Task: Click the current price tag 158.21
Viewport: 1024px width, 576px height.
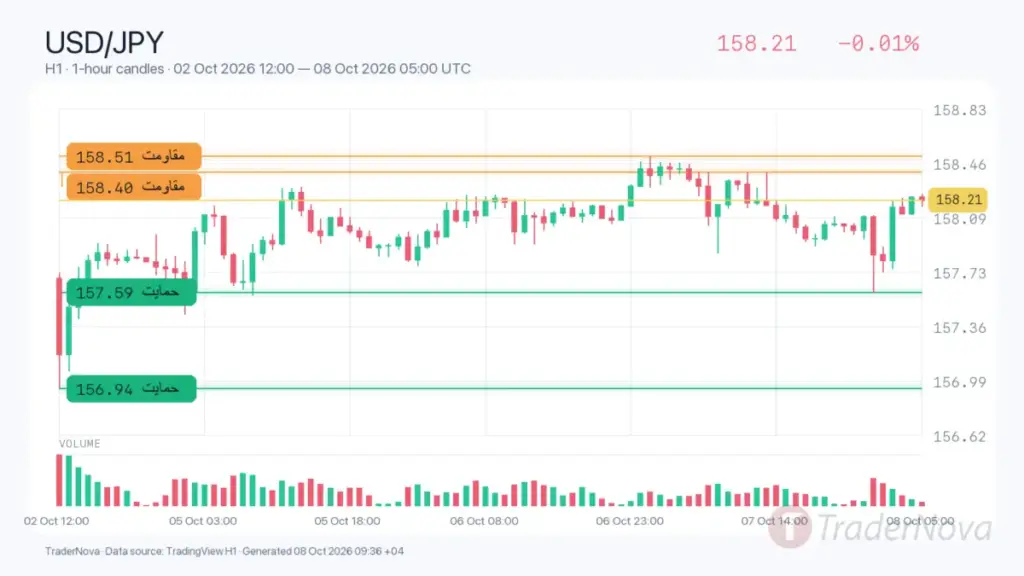Action: [957, 200]
